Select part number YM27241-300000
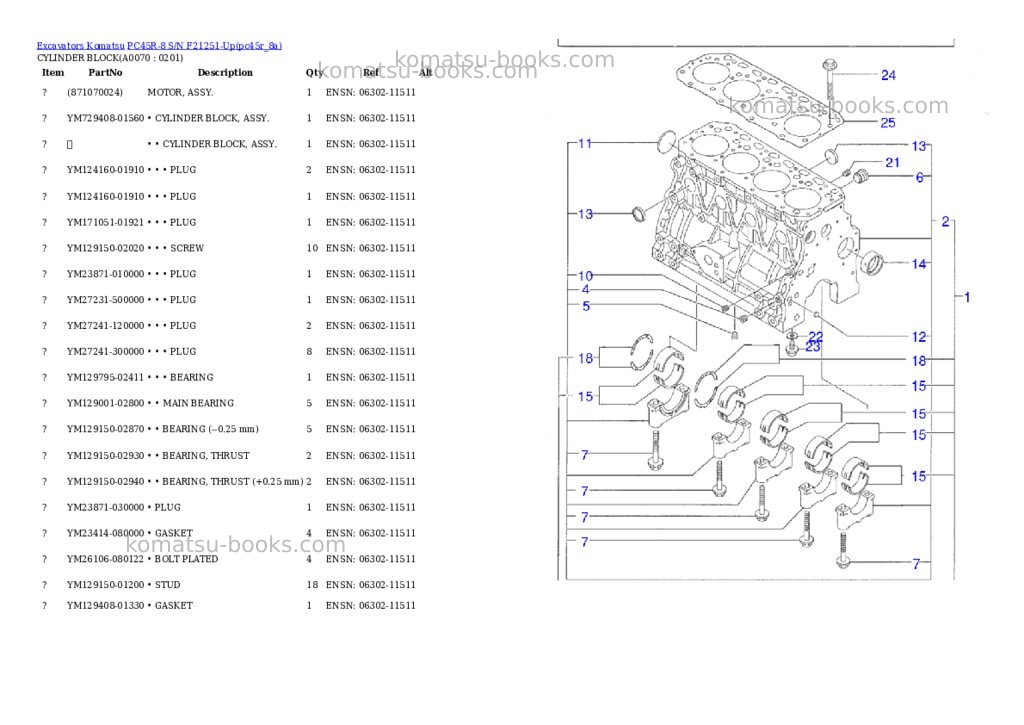The image size is (1024, 725). pyautogui.click(x=105, y=351)
